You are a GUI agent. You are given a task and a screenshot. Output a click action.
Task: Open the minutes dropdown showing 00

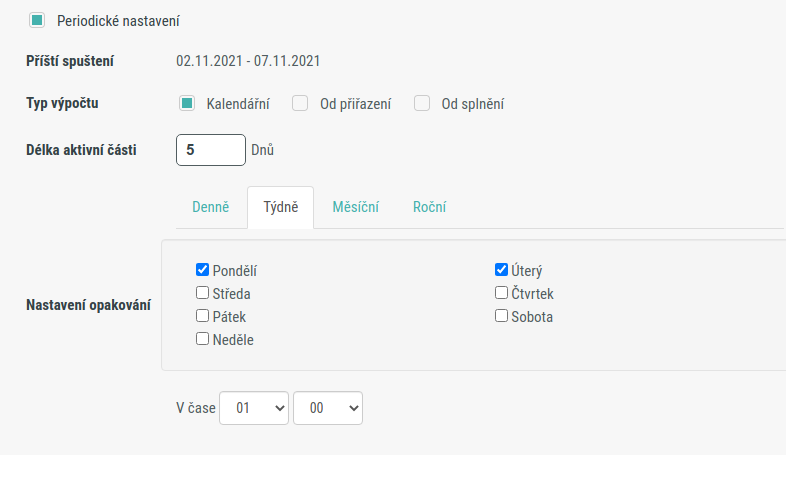(x=328, y=408)
